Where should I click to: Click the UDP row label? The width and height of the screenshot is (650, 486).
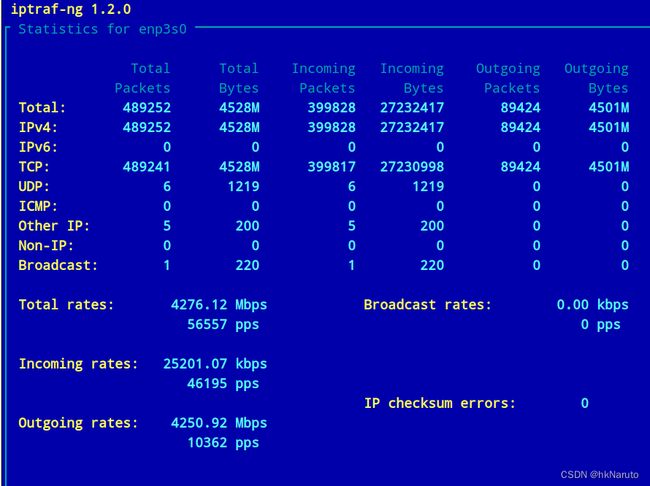coord(34,187)
